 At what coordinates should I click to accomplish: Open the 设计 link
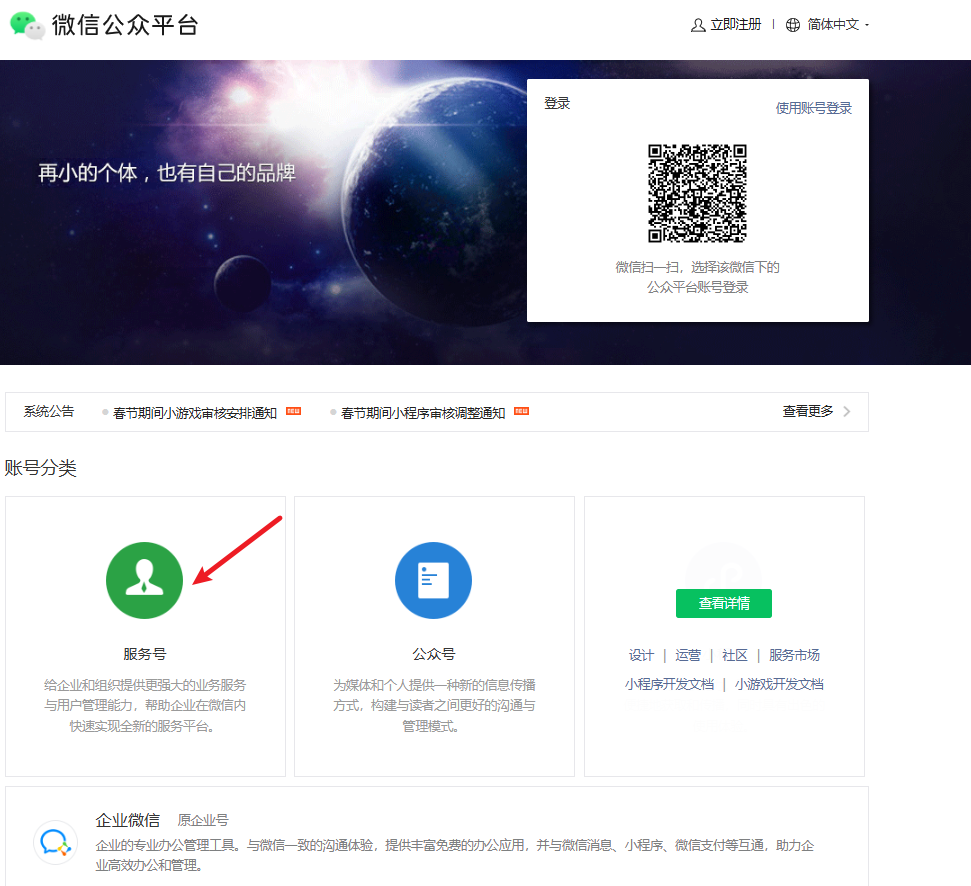[x=641, y=655]
